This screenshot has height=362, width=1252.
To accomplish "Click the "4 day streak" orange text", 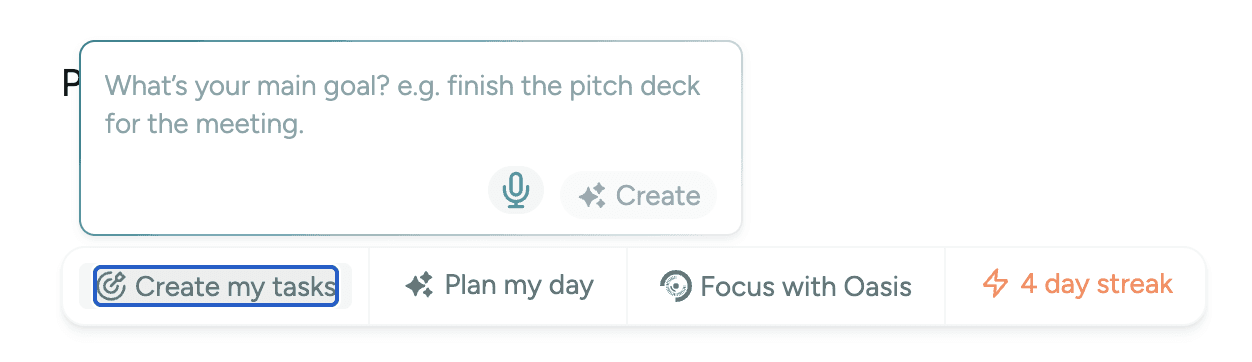I will 1096,285.
